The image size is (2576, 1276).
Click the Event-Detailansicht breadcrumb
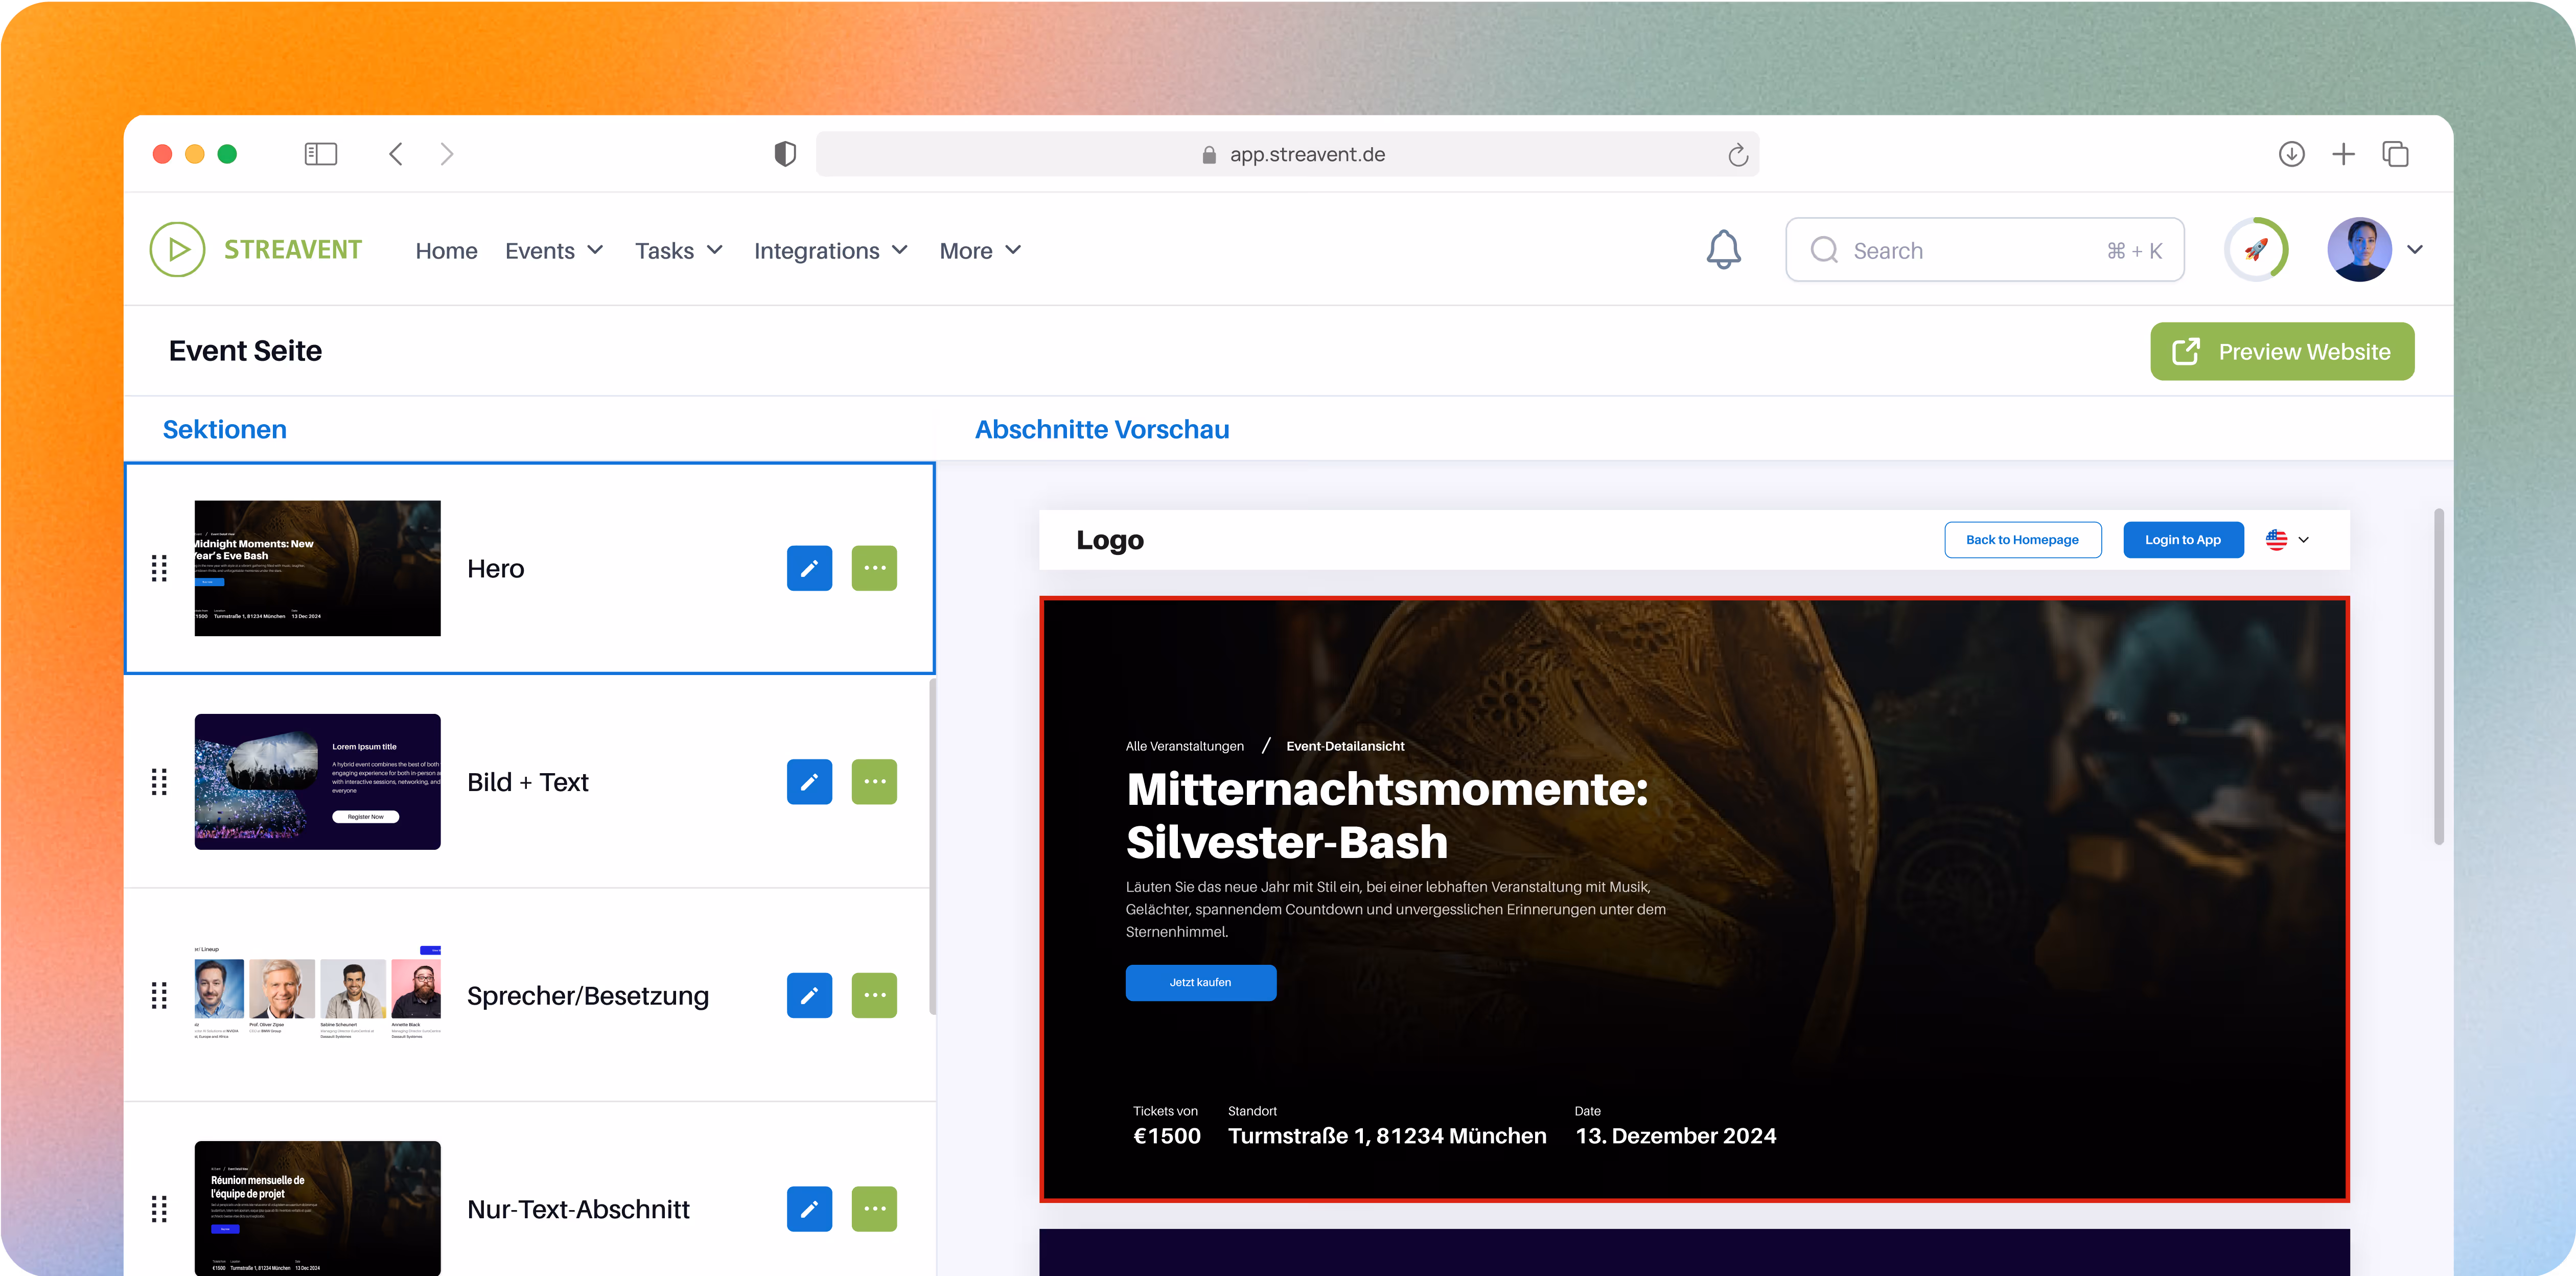tap(1345, 746)
